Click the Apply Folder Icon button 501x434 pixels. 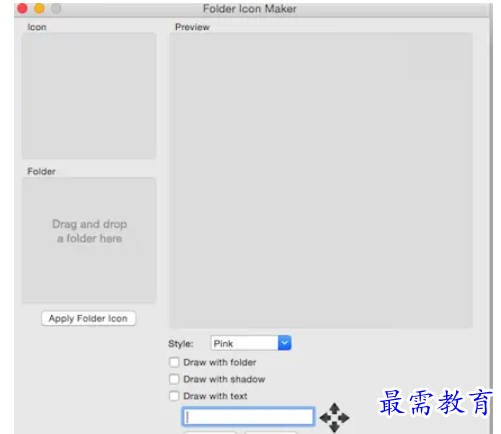coord(88,318)
